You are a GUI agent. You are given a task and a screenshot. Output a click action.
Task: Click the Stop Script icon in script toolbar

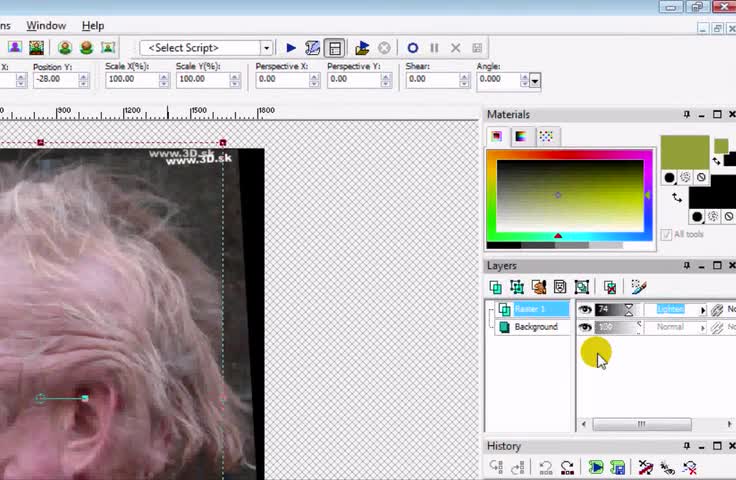384,48
